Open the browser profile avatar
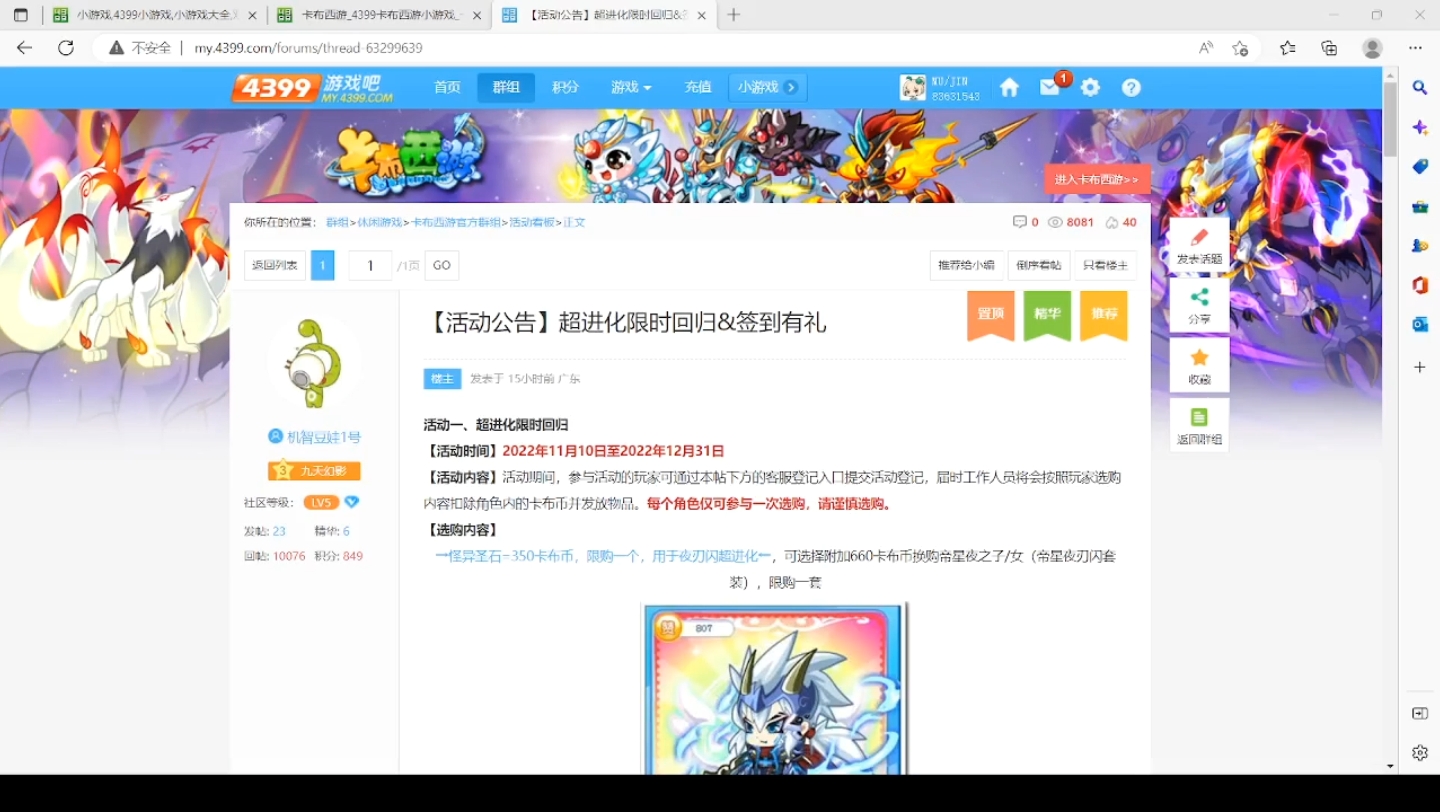 point(1373,48)
